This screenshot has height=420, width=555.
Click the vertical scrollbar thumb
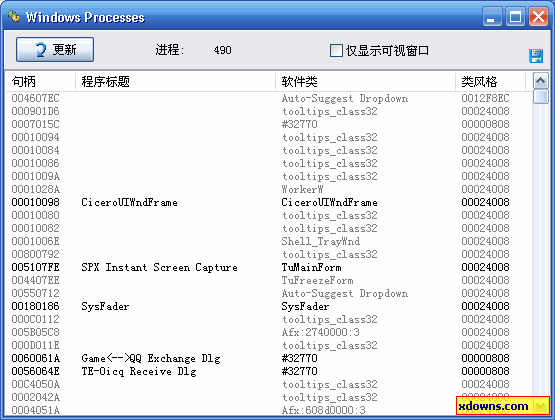coord(540,97)
